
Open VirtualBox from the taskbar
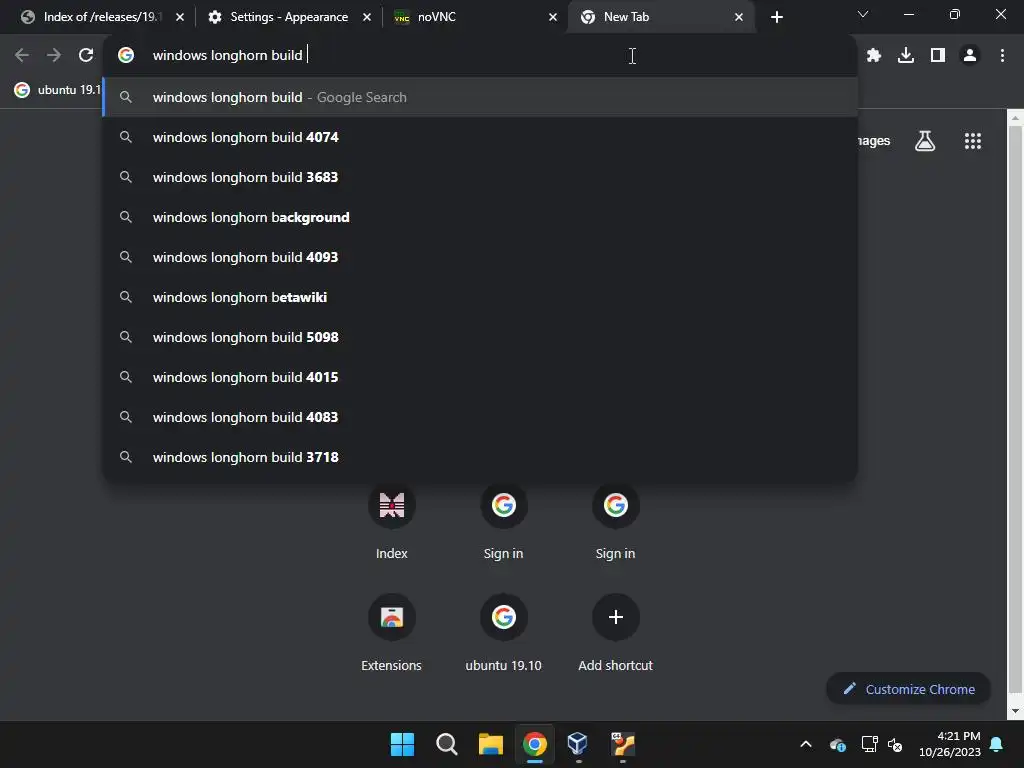pos(579,744)
